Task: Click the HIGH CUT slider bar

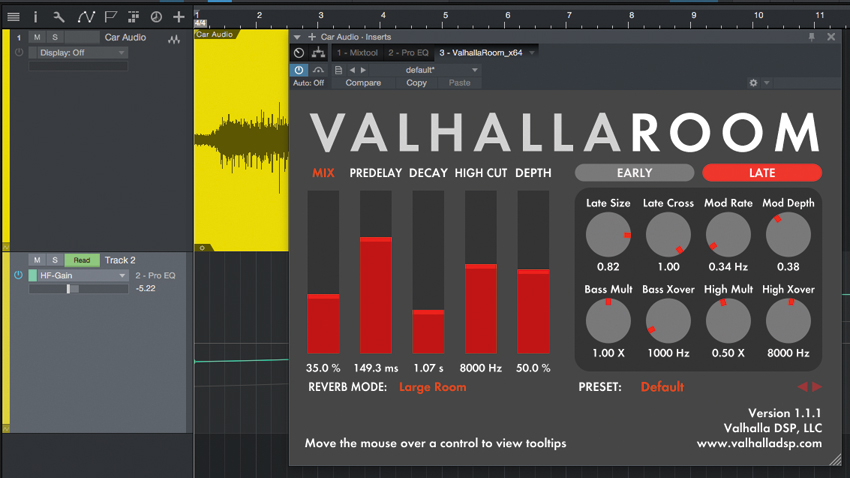Action: [x=481, y=272]
